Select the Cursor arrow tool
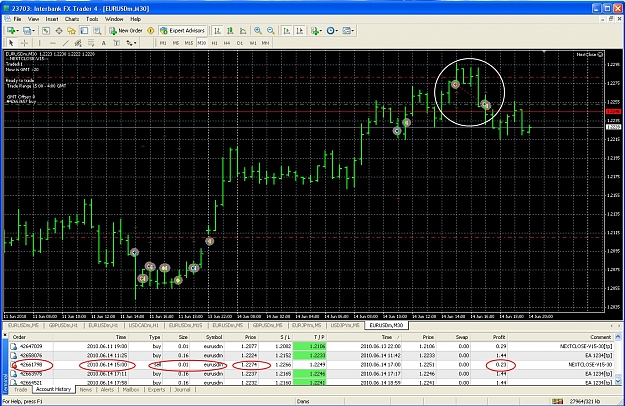This screenshot has height=406, width=625. pyautogui.click(x=11, y=43)
